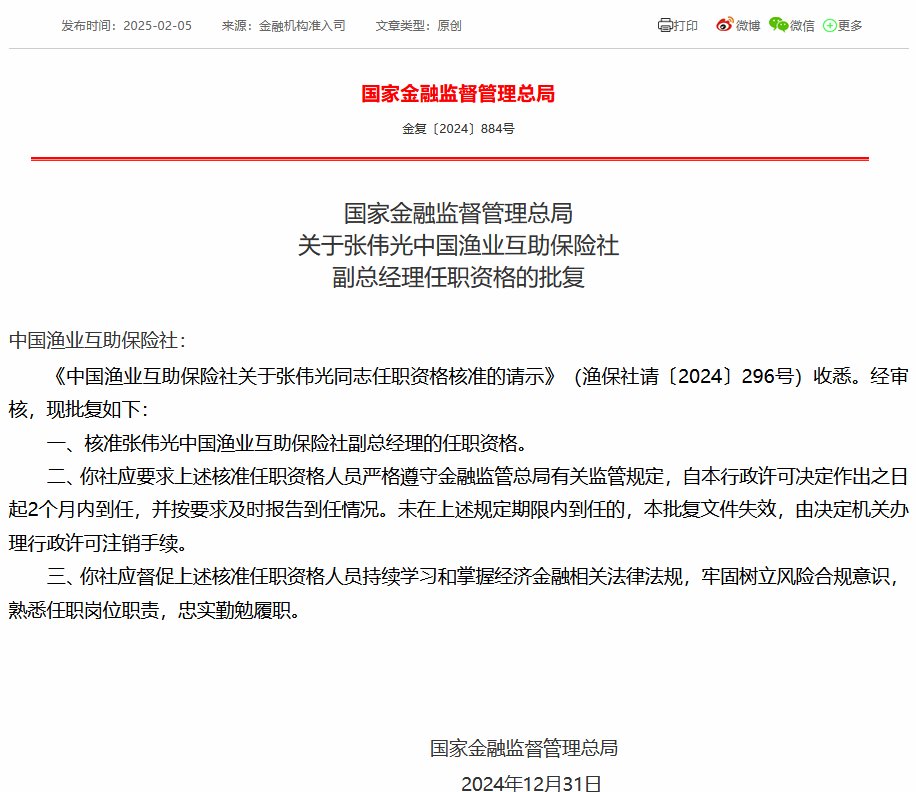The width and height of the screenshot is (916, 792).
Task: Click the title line 副总经理任职资格的批复
Action: (458, 277)
